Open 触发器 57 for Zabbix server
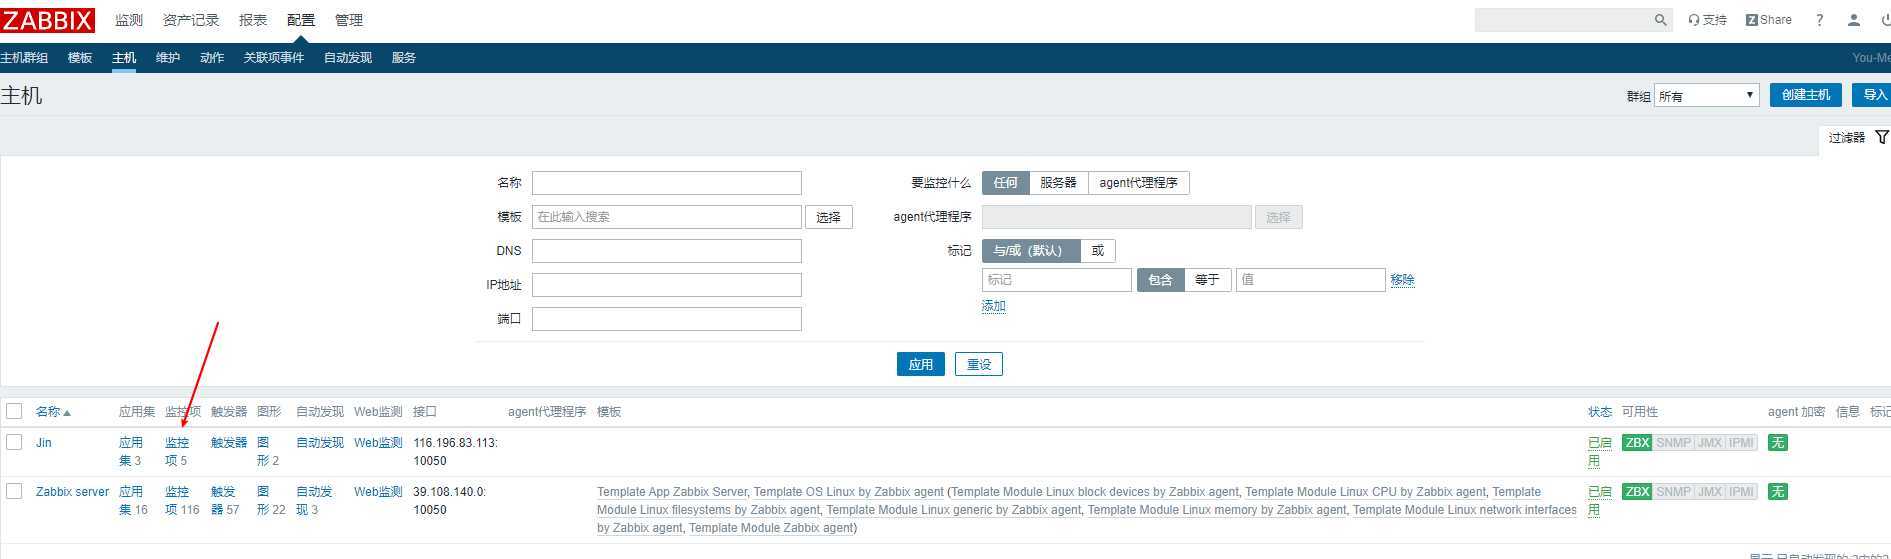 (x=225, y=501)
